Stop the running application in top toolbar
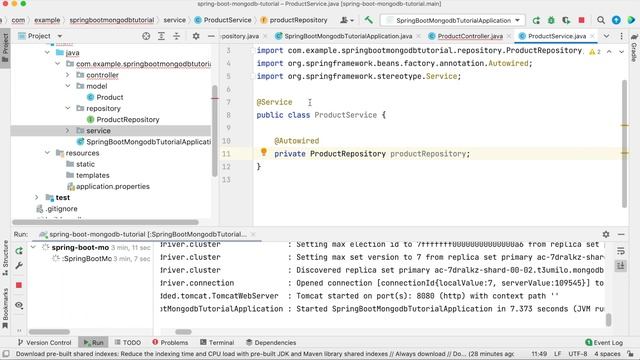Screen dimensions: 640x360 [582, 20]
